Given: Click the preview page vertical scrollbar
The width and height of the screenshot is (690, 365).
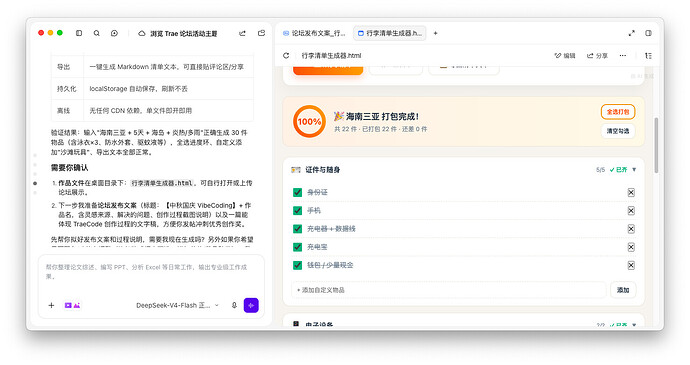Looking at the screenshot, I should tap(656, 145).
